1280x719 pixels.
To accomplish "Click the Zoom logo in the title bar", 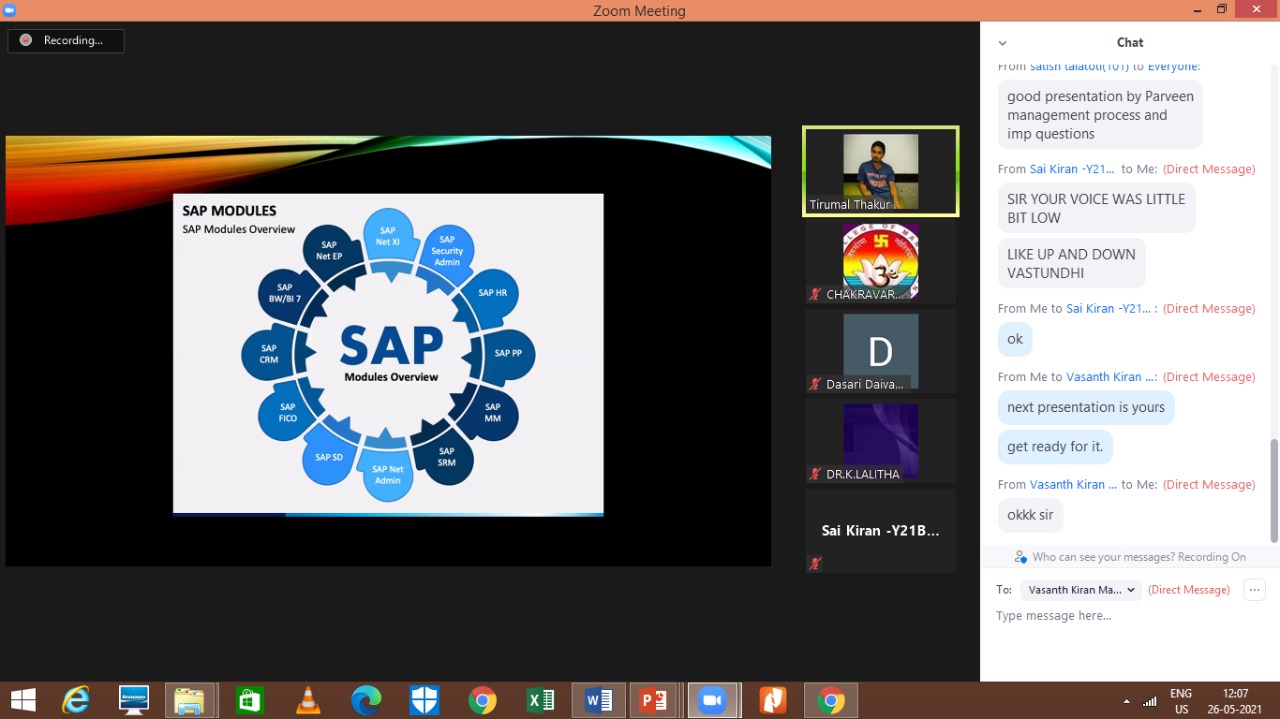I will (10, 10).
